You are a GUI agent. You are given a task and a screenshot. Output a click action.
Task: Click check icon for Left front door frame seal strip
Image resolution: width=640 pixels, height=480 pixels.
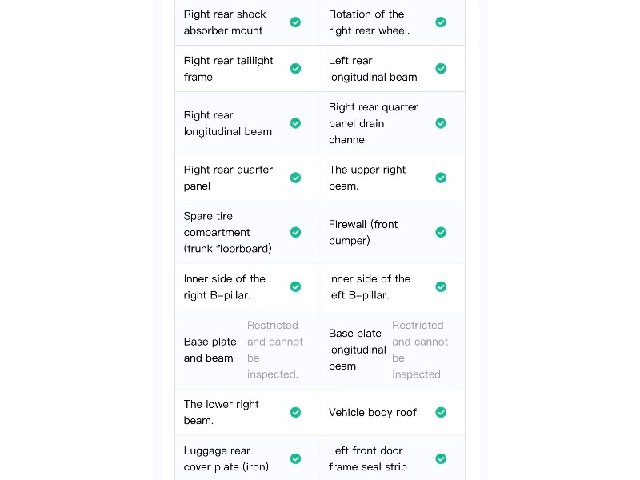click(441, 459)
